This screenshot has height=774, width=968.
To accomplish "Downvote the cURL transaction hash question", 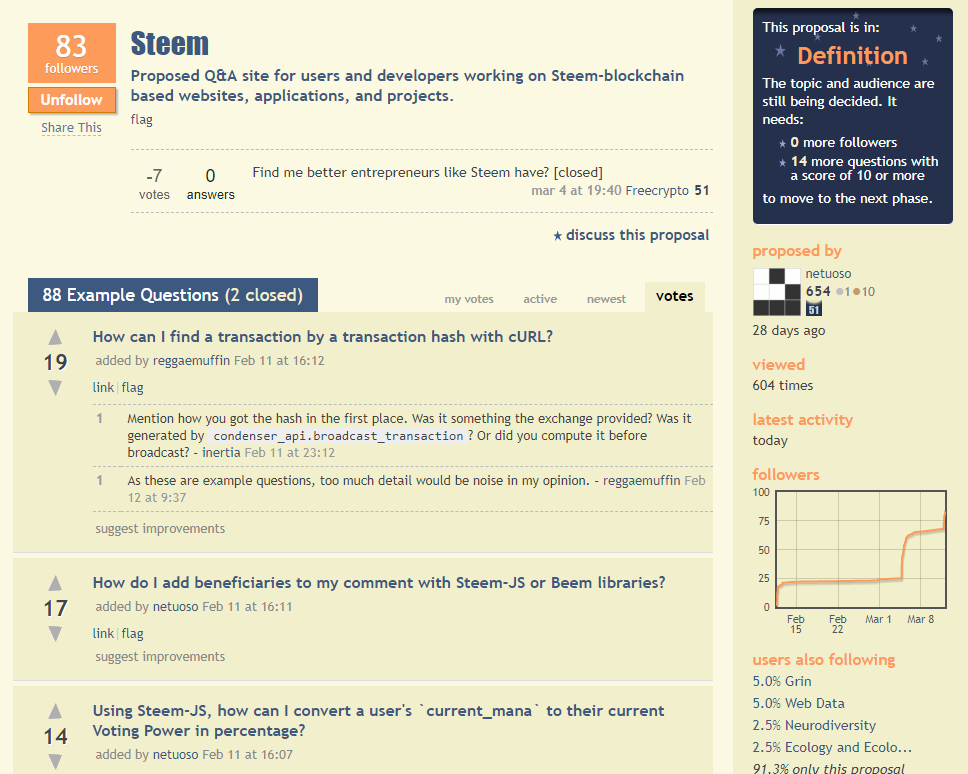I will pos(55,388).
